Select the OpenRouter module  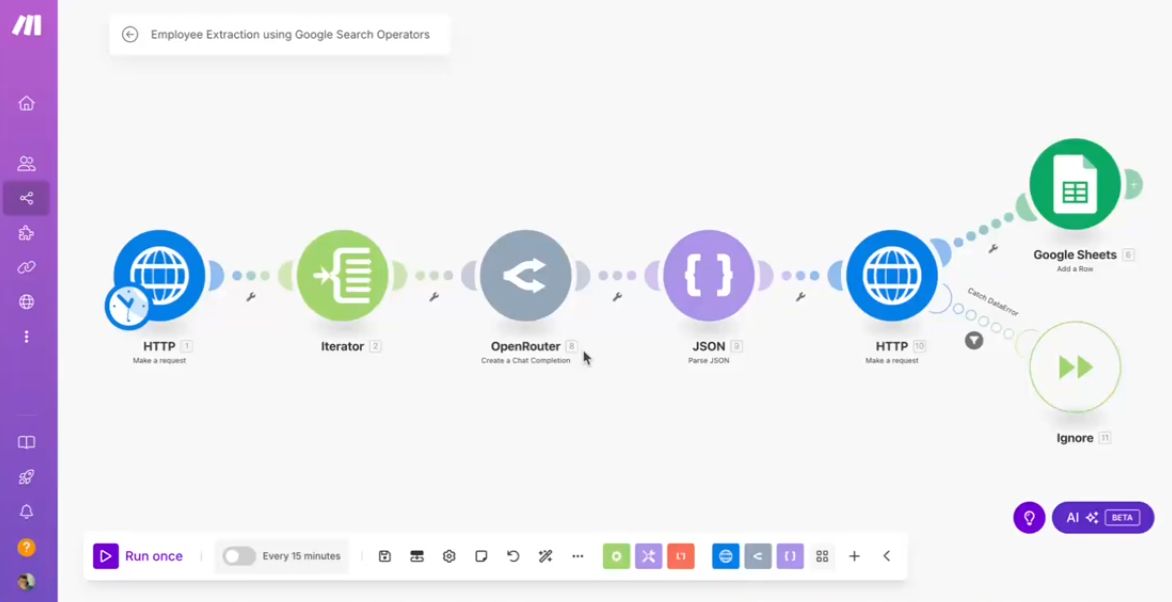click(525, 276)
